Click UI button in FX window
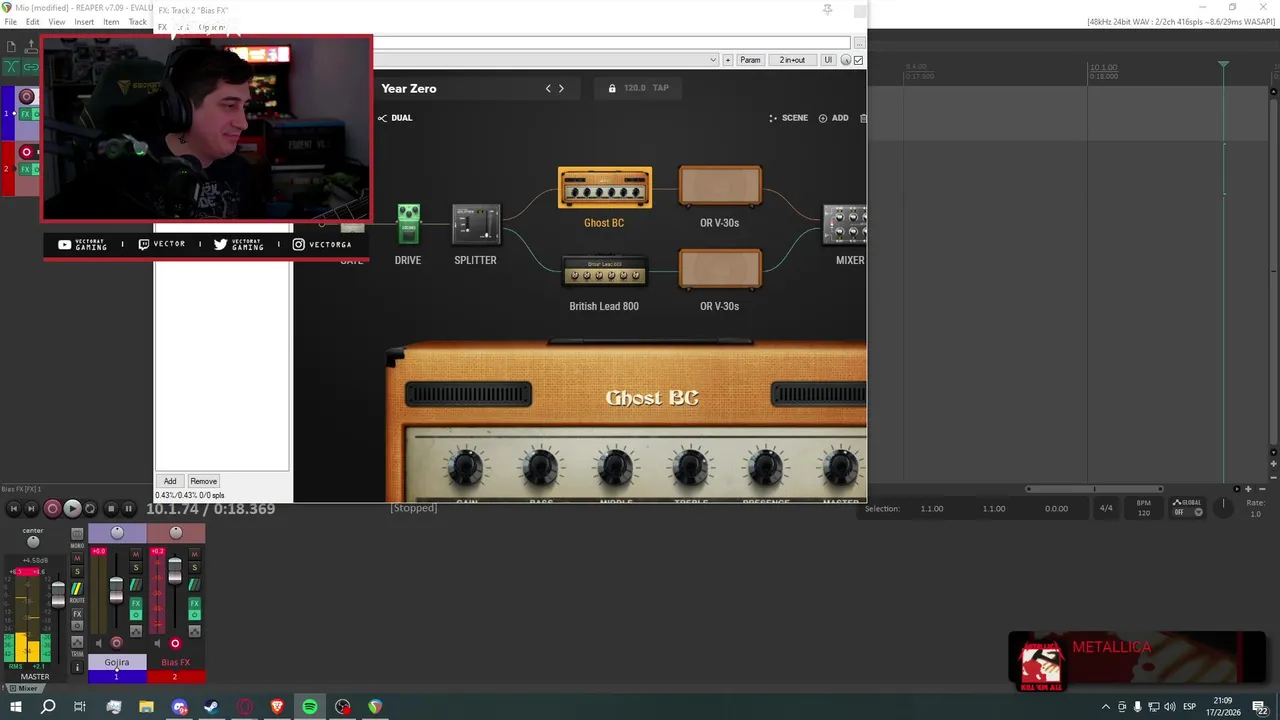The height and width of the screenshot is (720, 1280). 827,60
